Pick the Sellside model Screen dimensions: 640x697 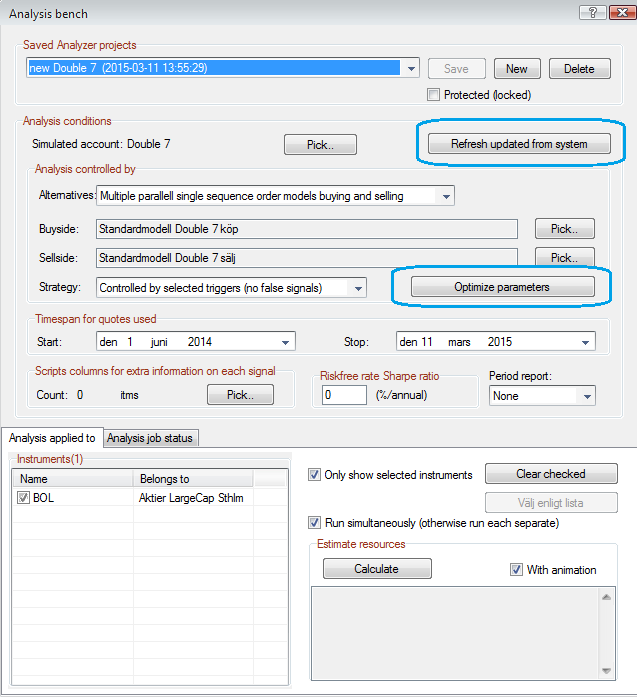[564, 257]
